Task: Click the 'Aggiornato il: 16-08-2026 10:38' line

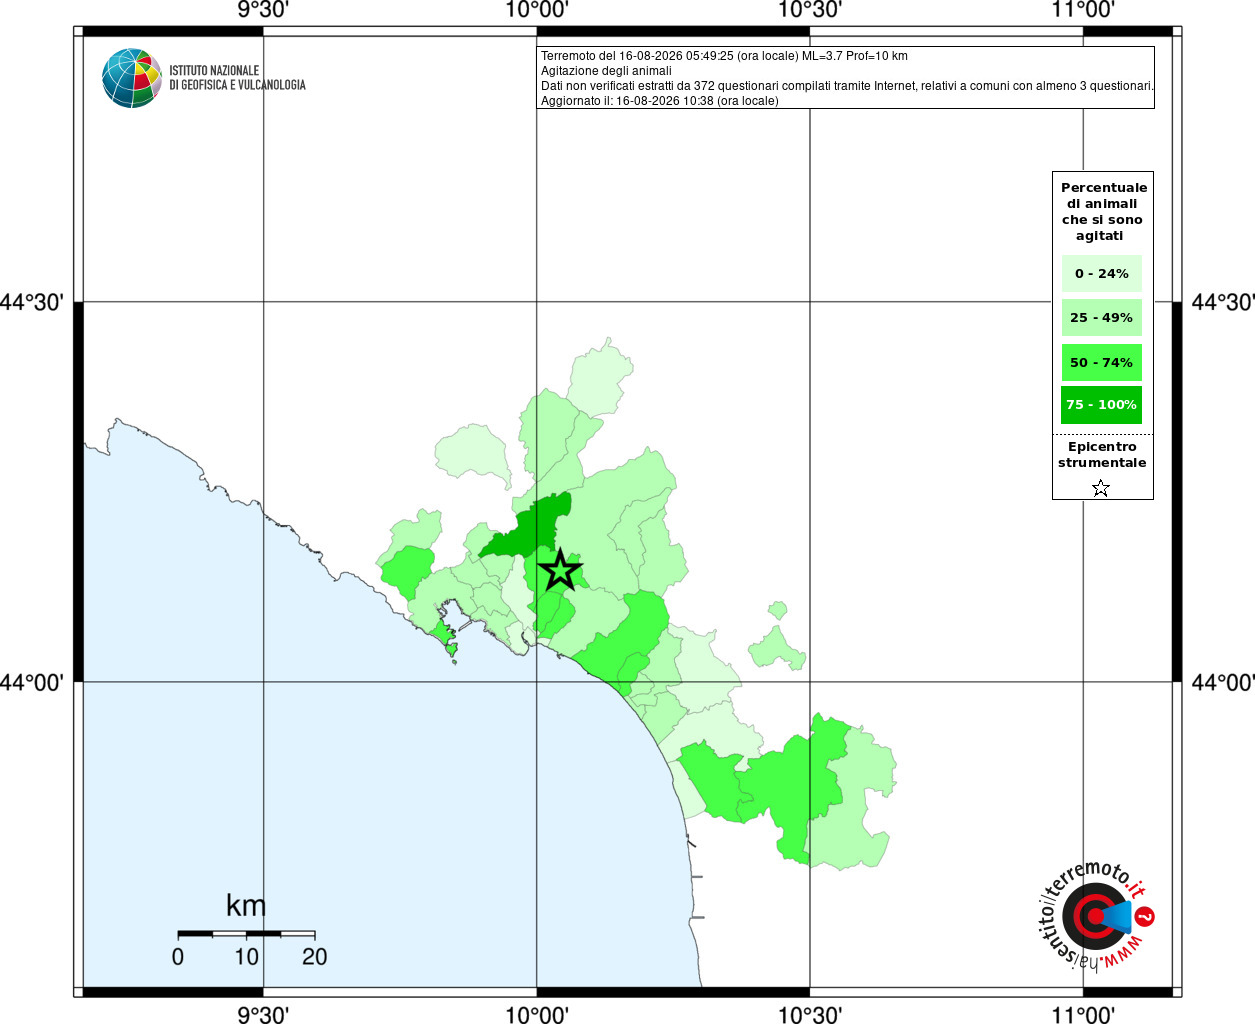Action: click(659, 101)
